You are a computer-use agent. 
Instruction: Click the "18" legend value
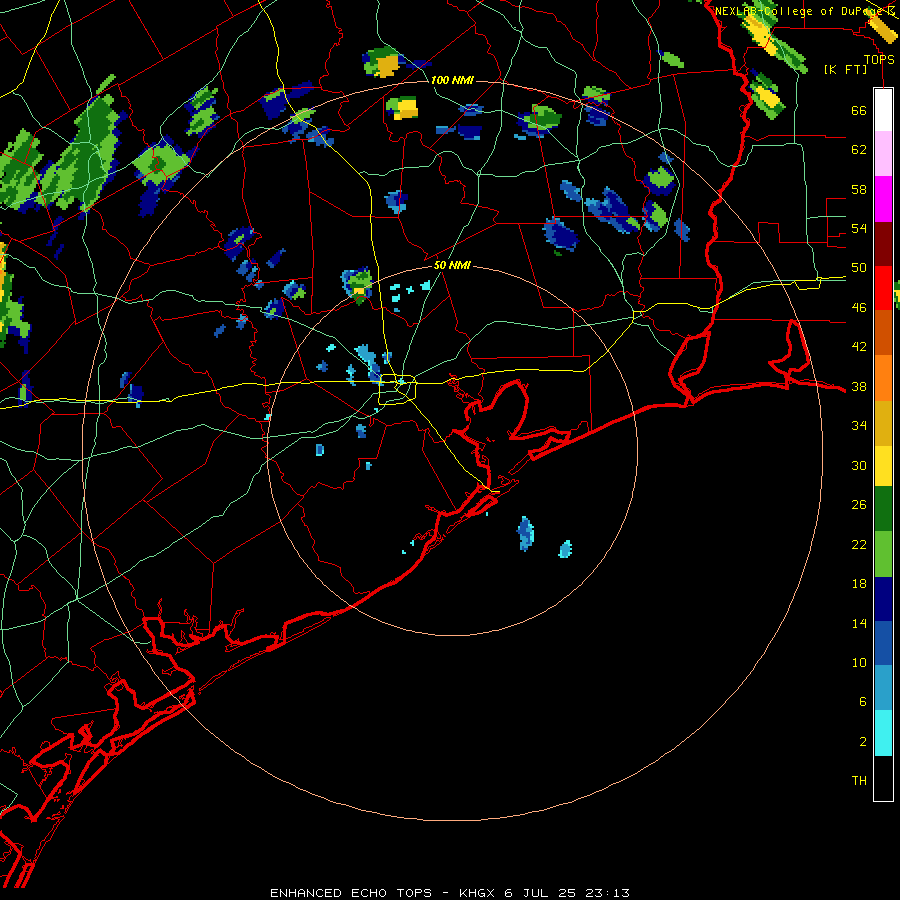[x=859, y=584]
